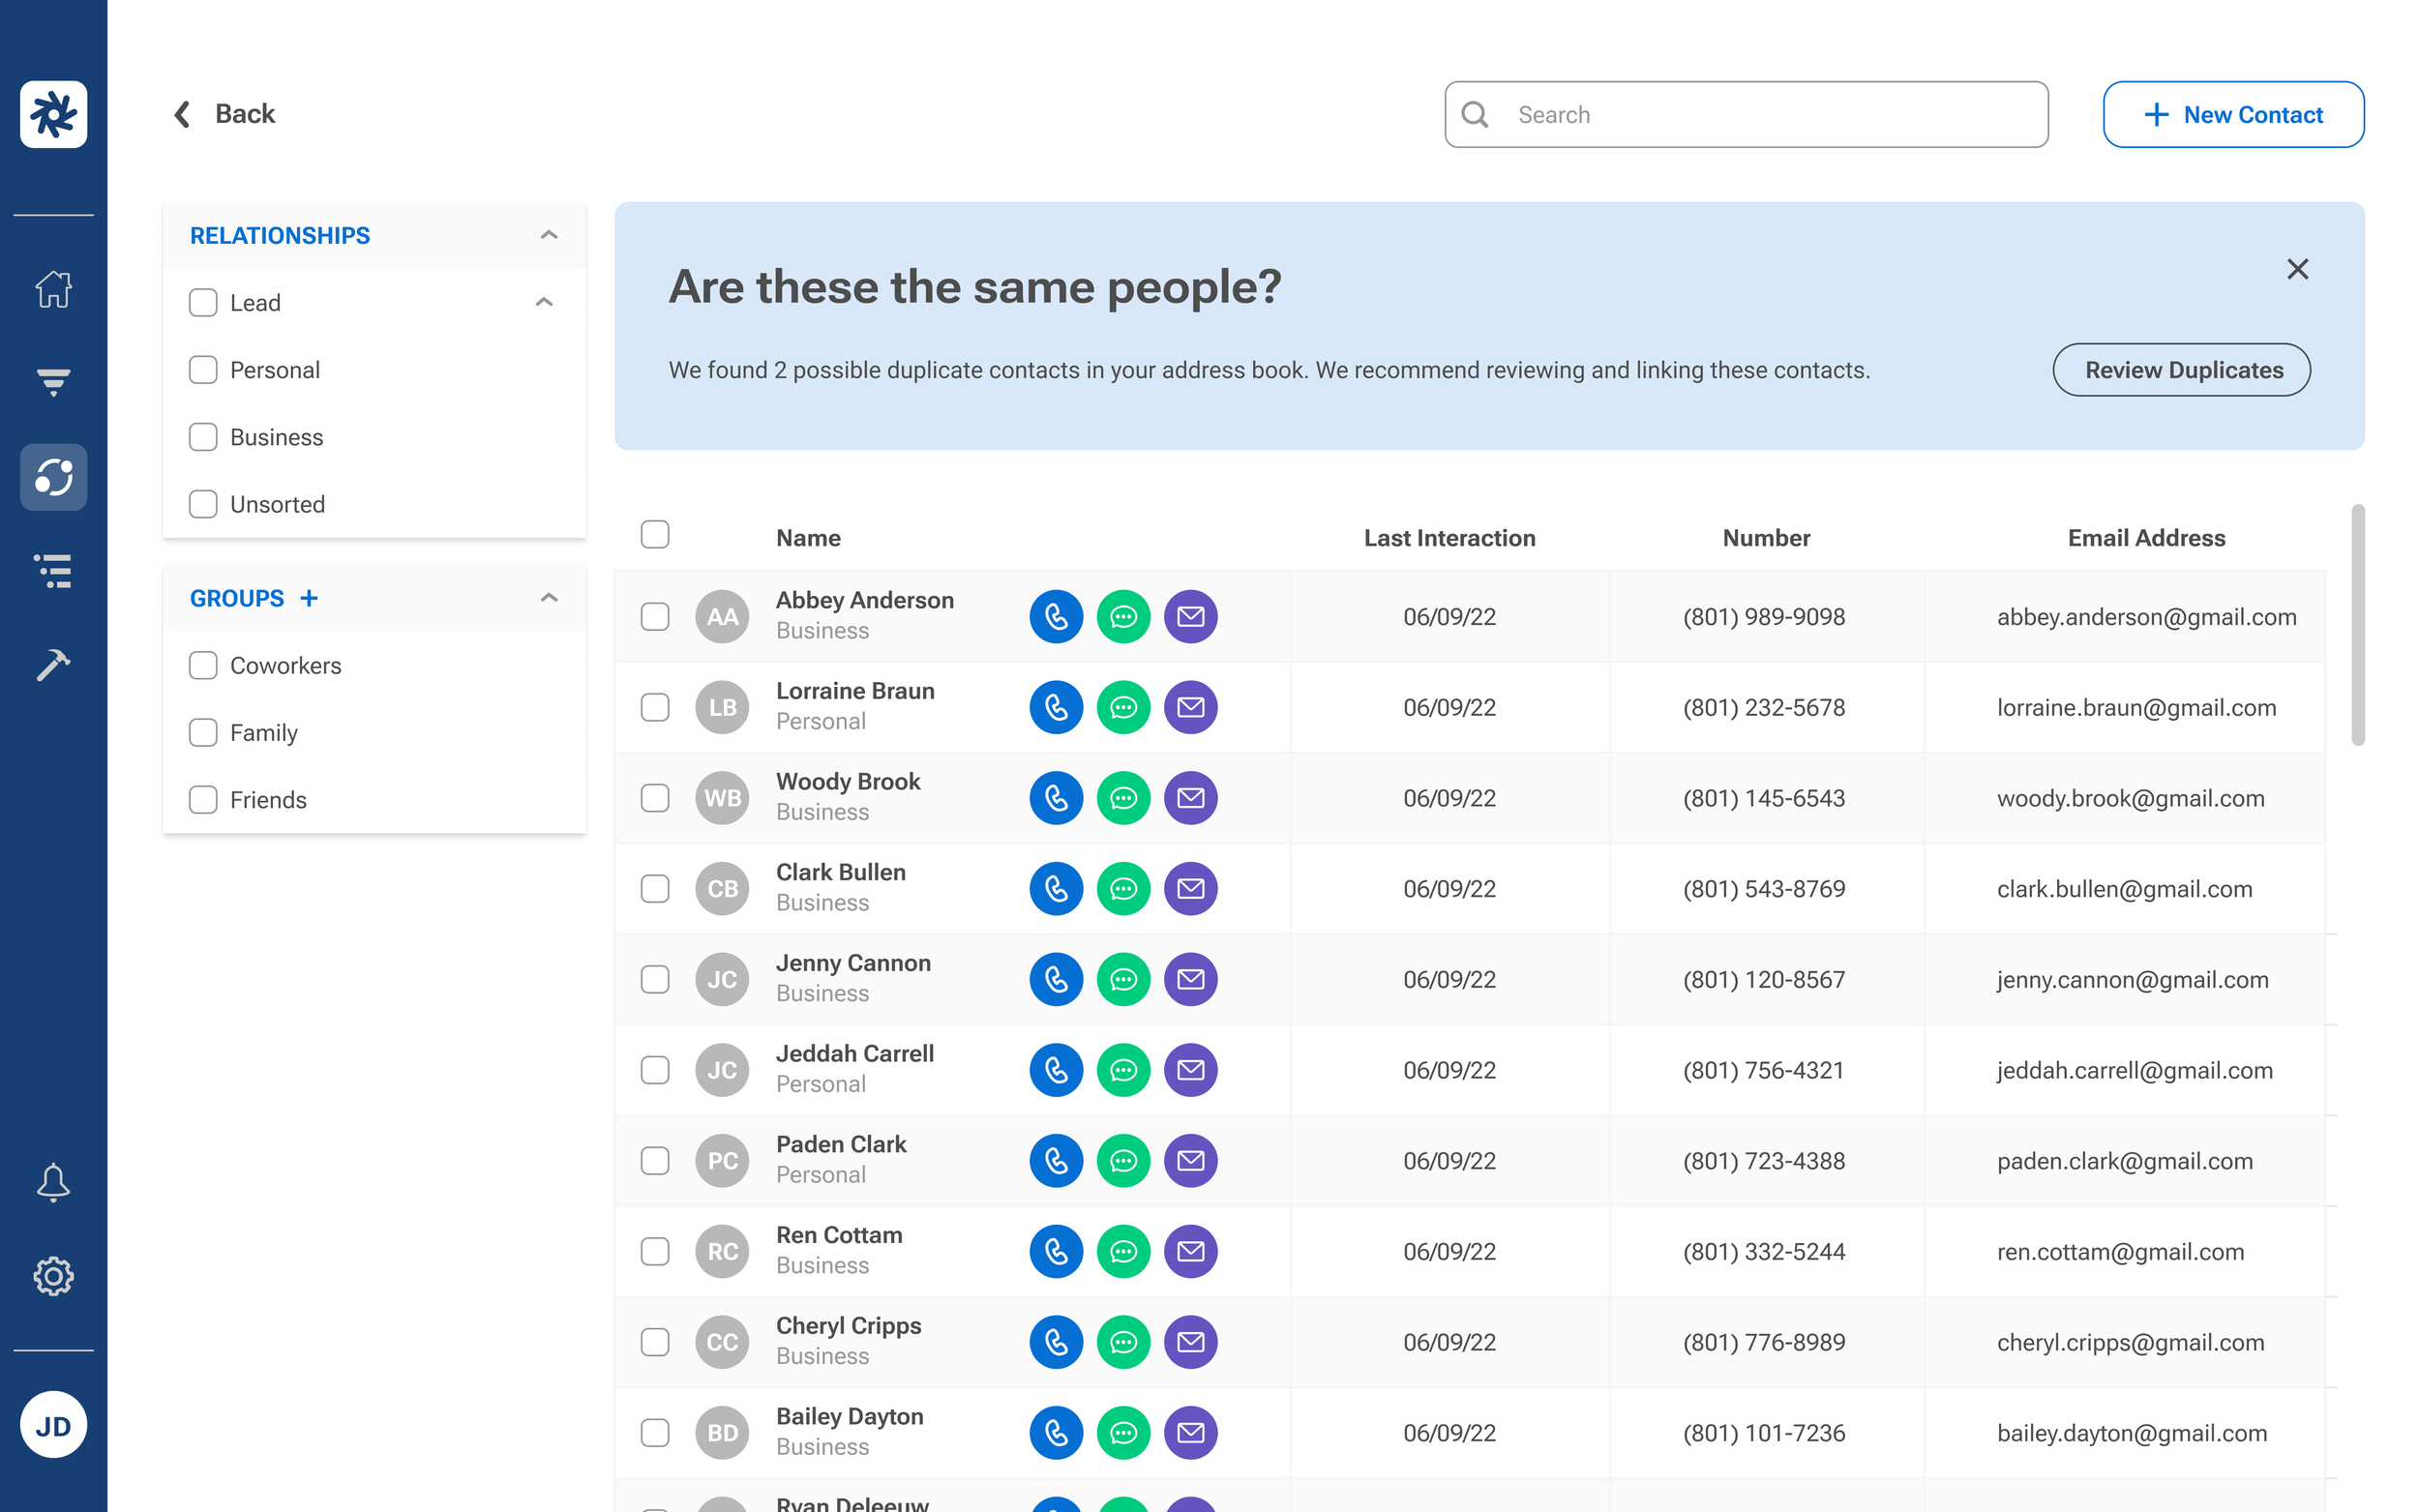Open settings gear in sidebar
The height and width of the screenshot is (1512, 2419).
pyautogui.click(x=53, y=1276)
